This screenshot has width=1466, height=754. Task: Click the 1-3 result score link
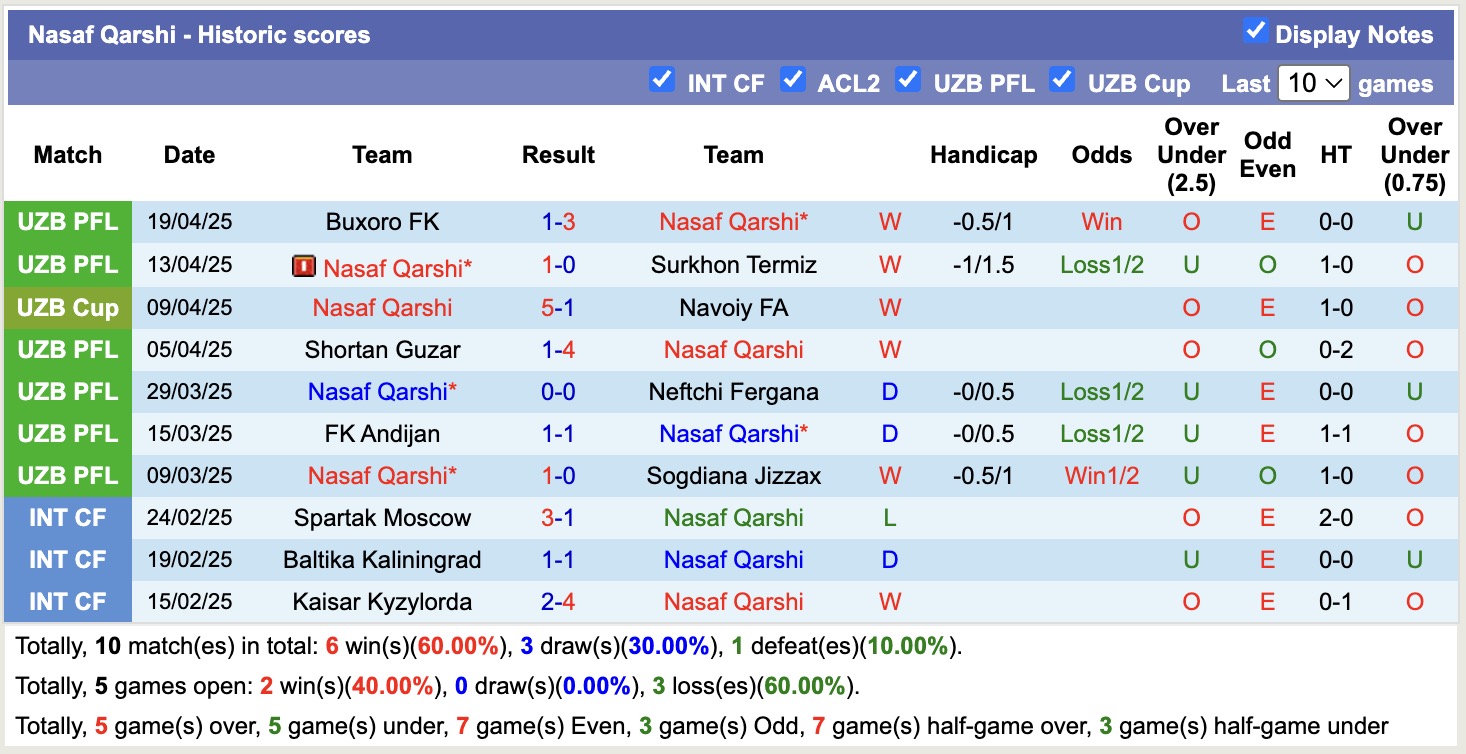[x=558, y=222]
